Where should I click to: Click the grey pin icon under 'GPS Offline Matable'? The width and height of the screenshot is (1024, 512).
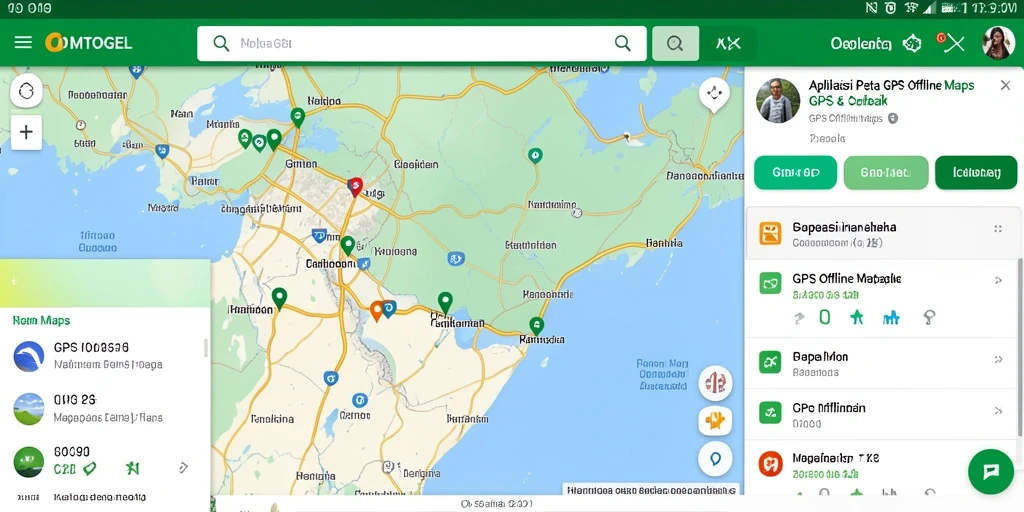tap(929, 317)
